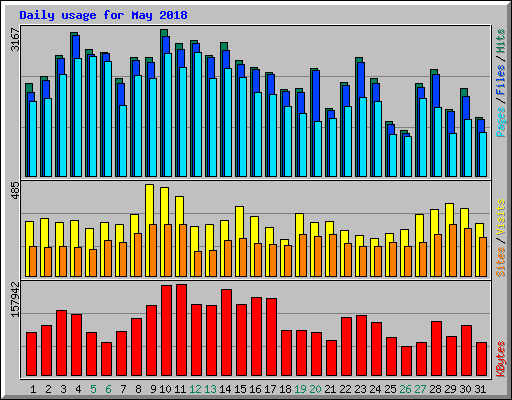Select day label 22 on the x-axis
The width and height of the screenshot is (512, 400).
coord(345,389)
